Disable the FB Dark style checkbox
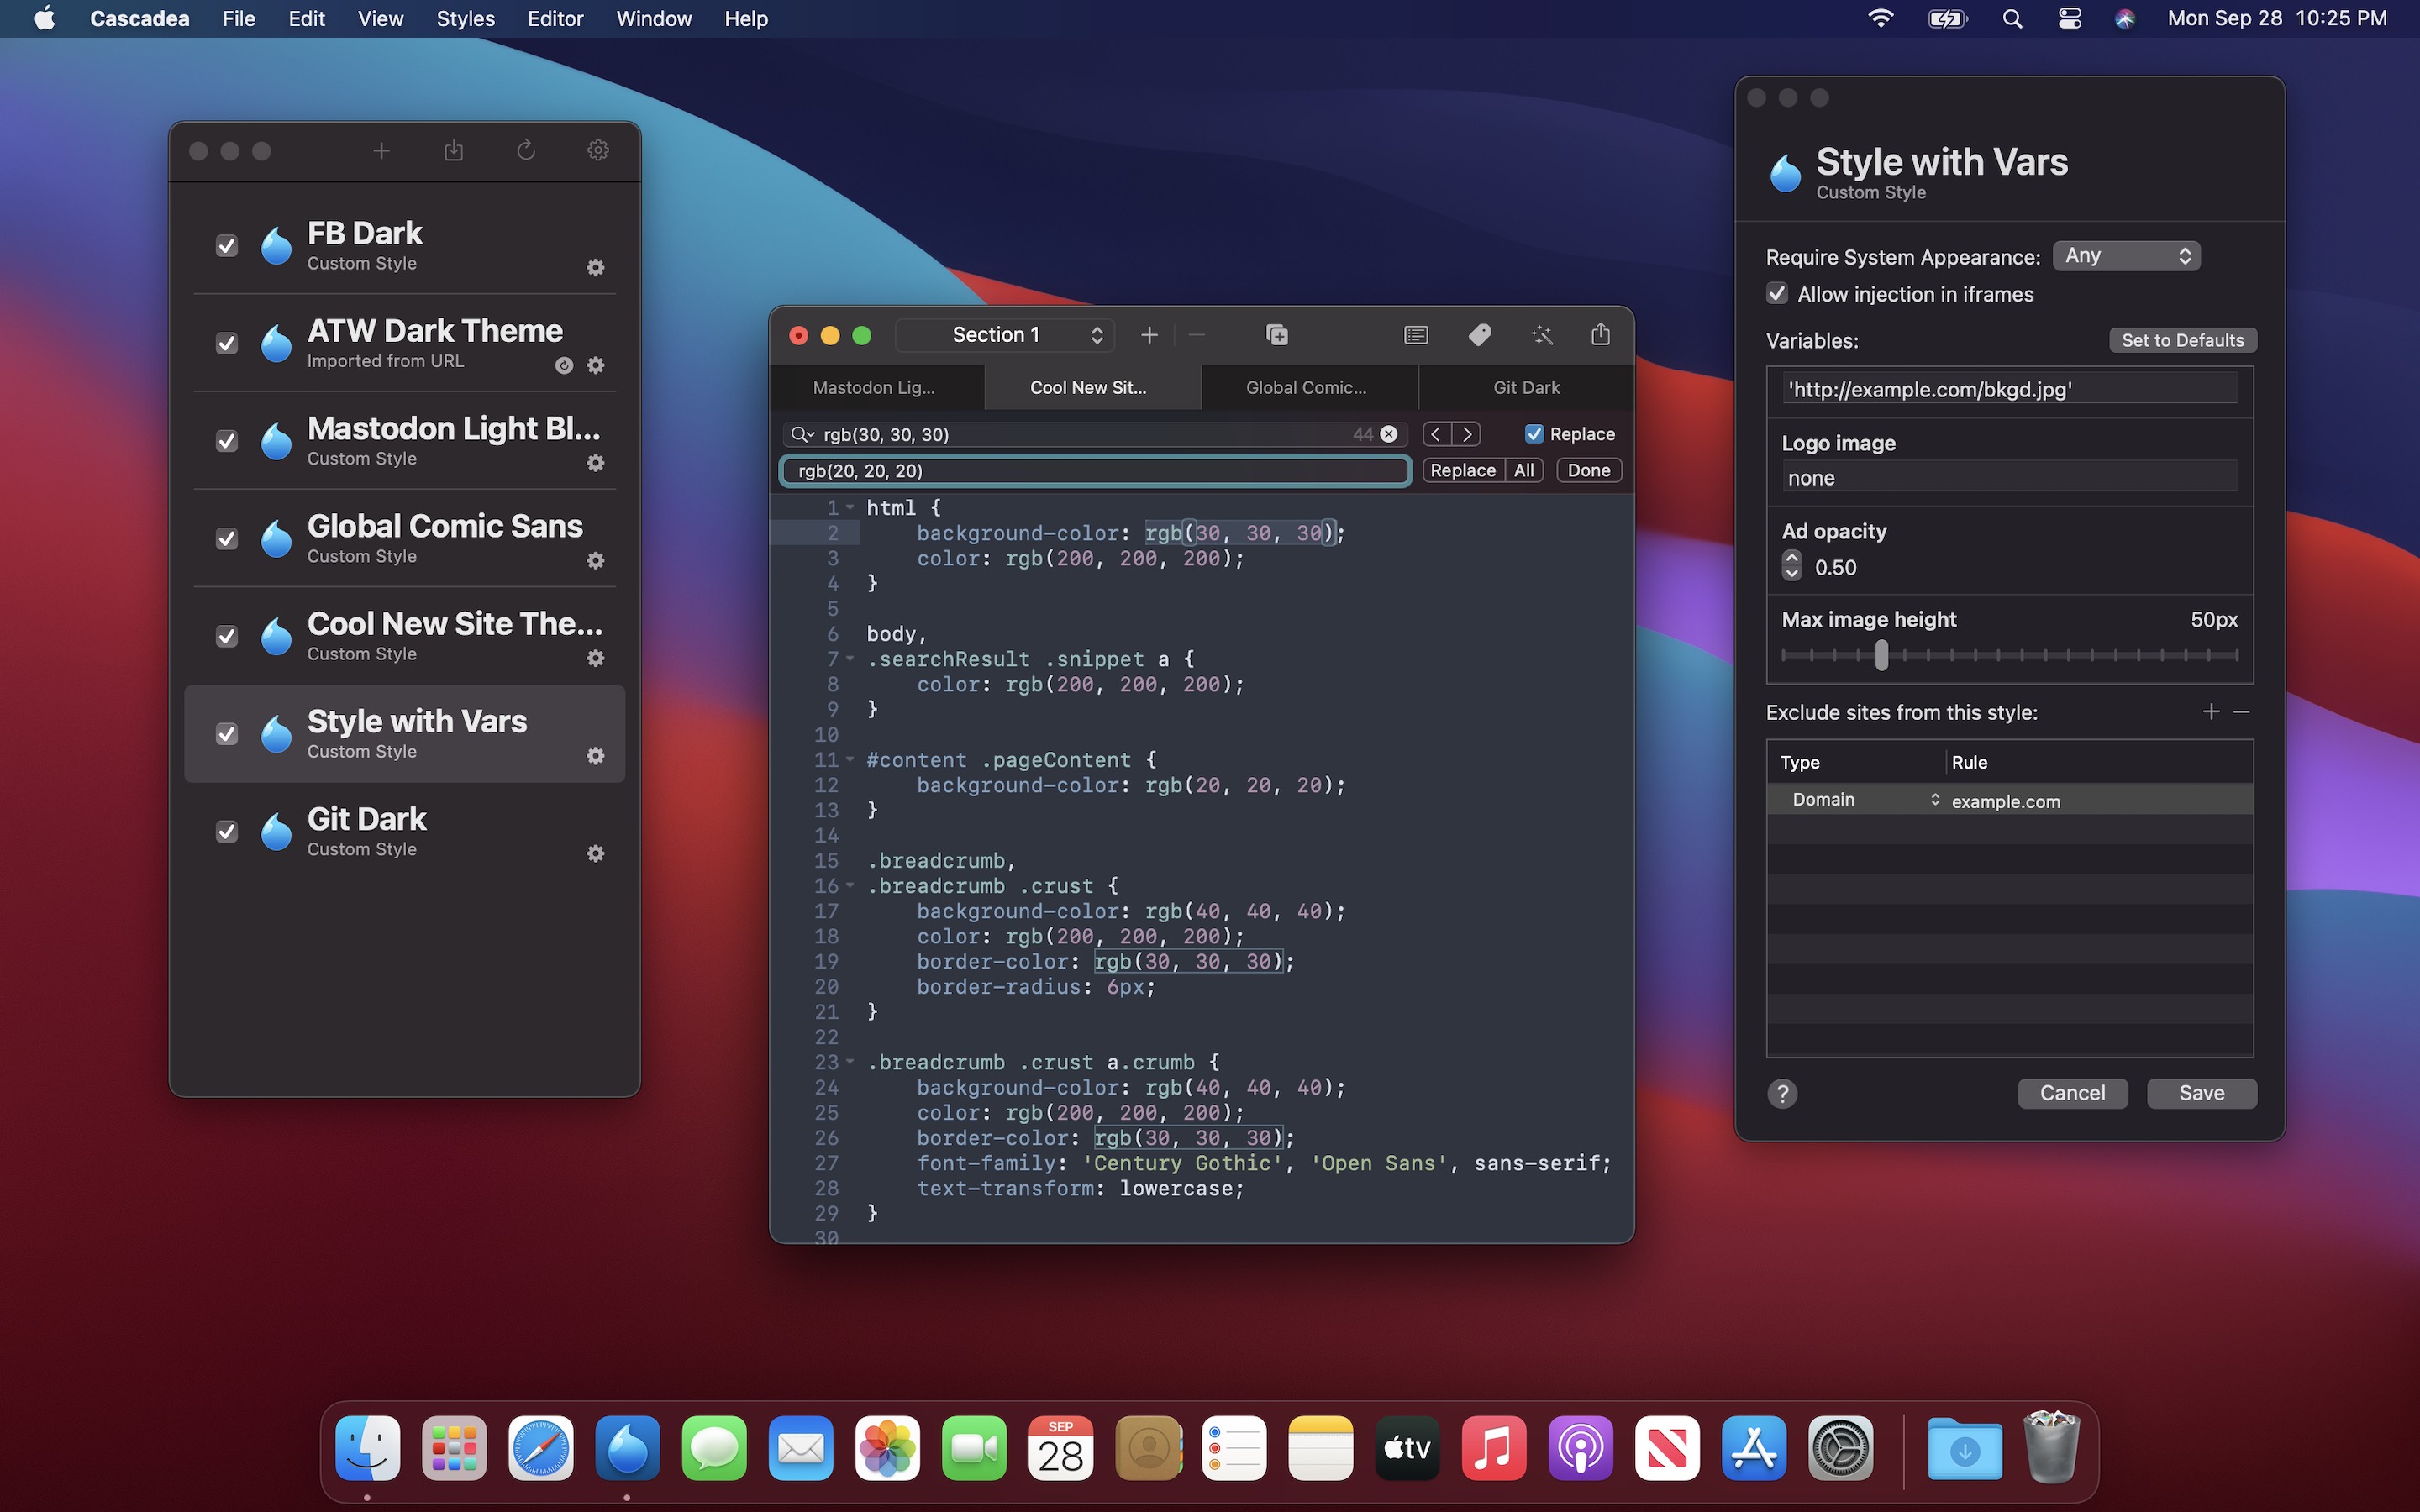 pyautogui.click(x=227, y=246)
